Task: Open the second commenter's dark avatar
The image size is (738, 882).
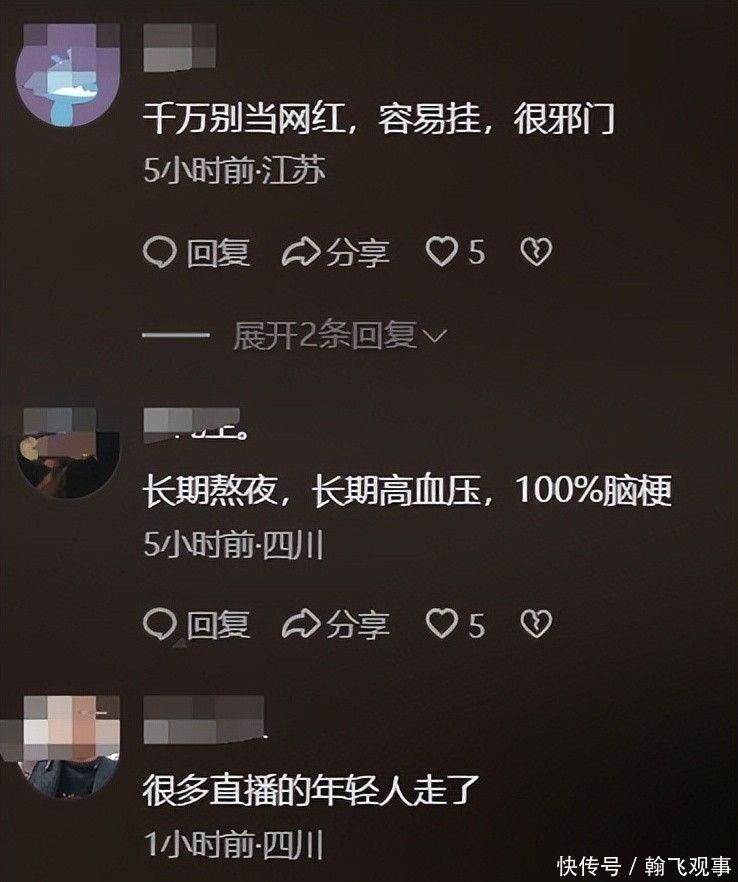Action: (x=68, y=453)
